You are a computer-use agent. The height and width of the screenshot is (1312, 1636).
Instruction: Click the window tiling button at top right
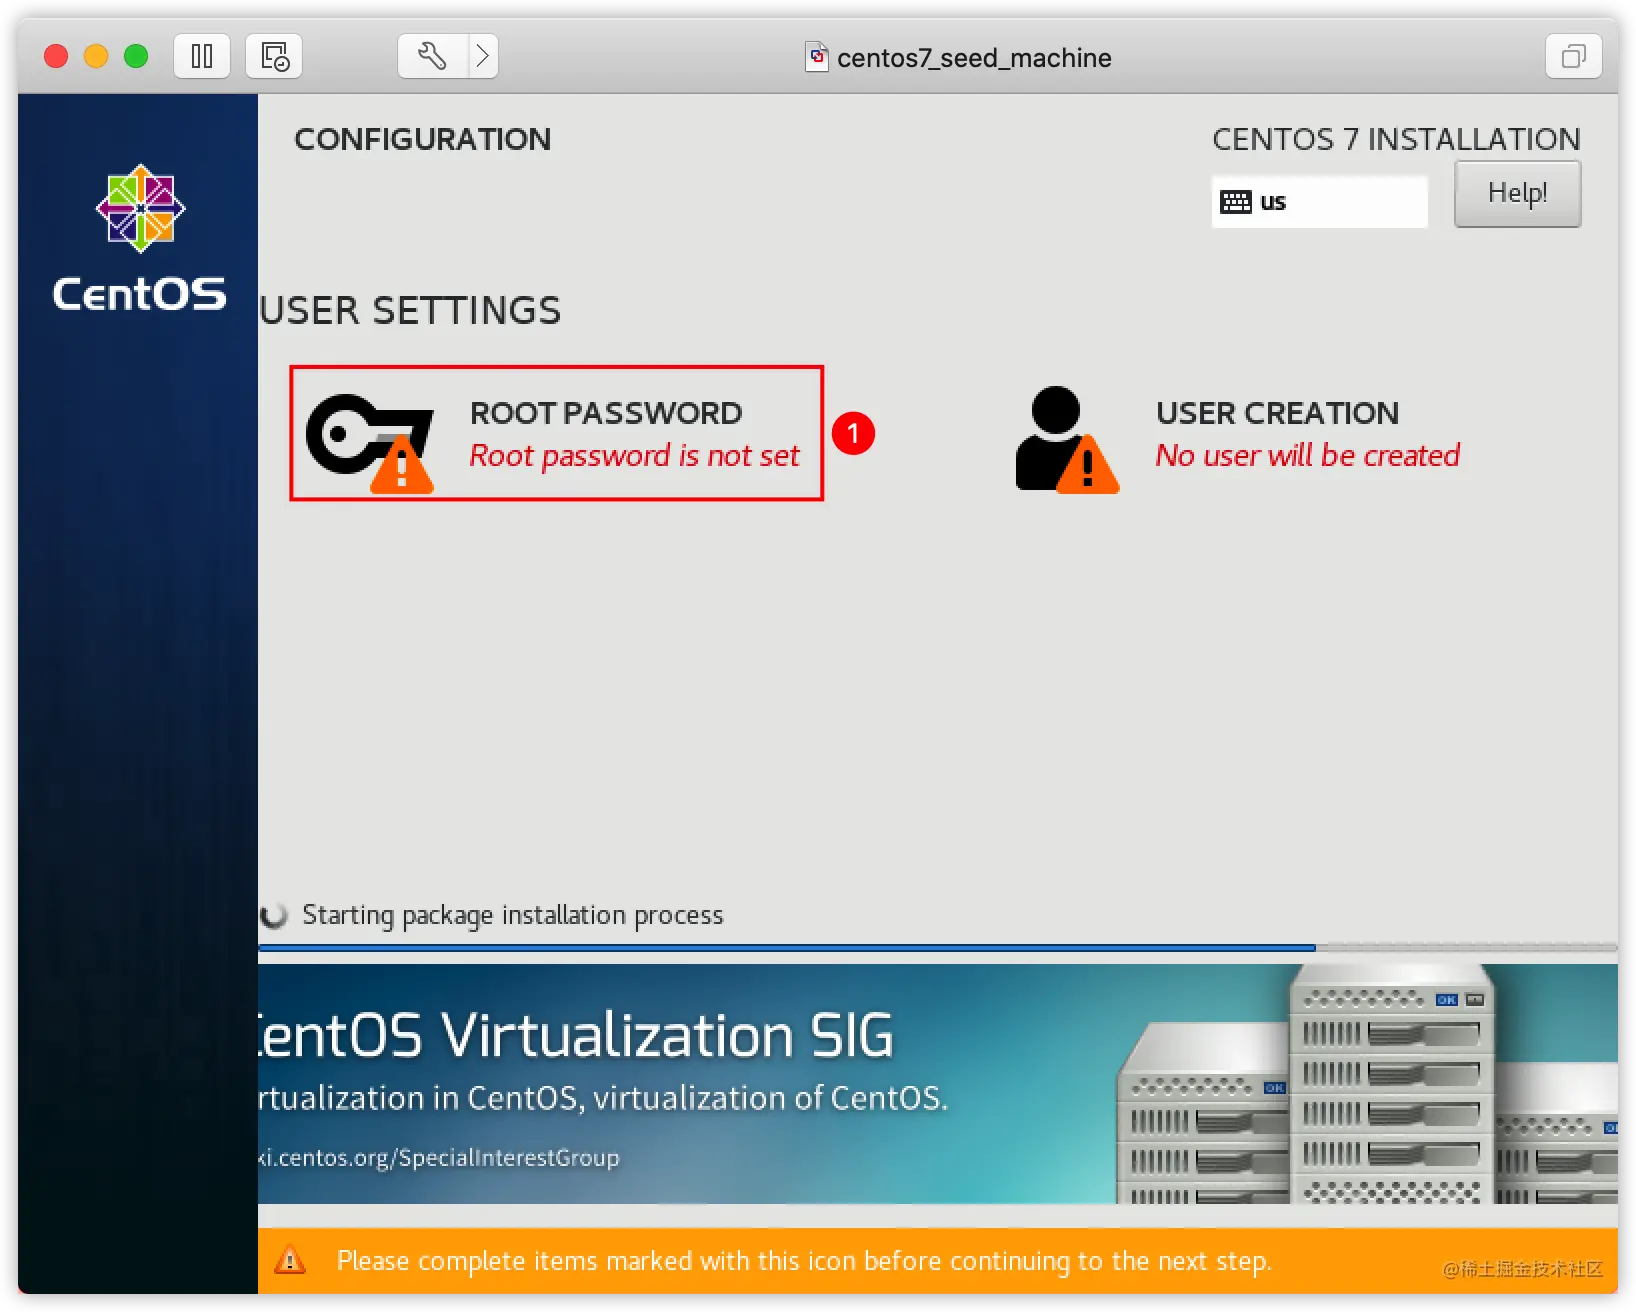click(1573, 56)
